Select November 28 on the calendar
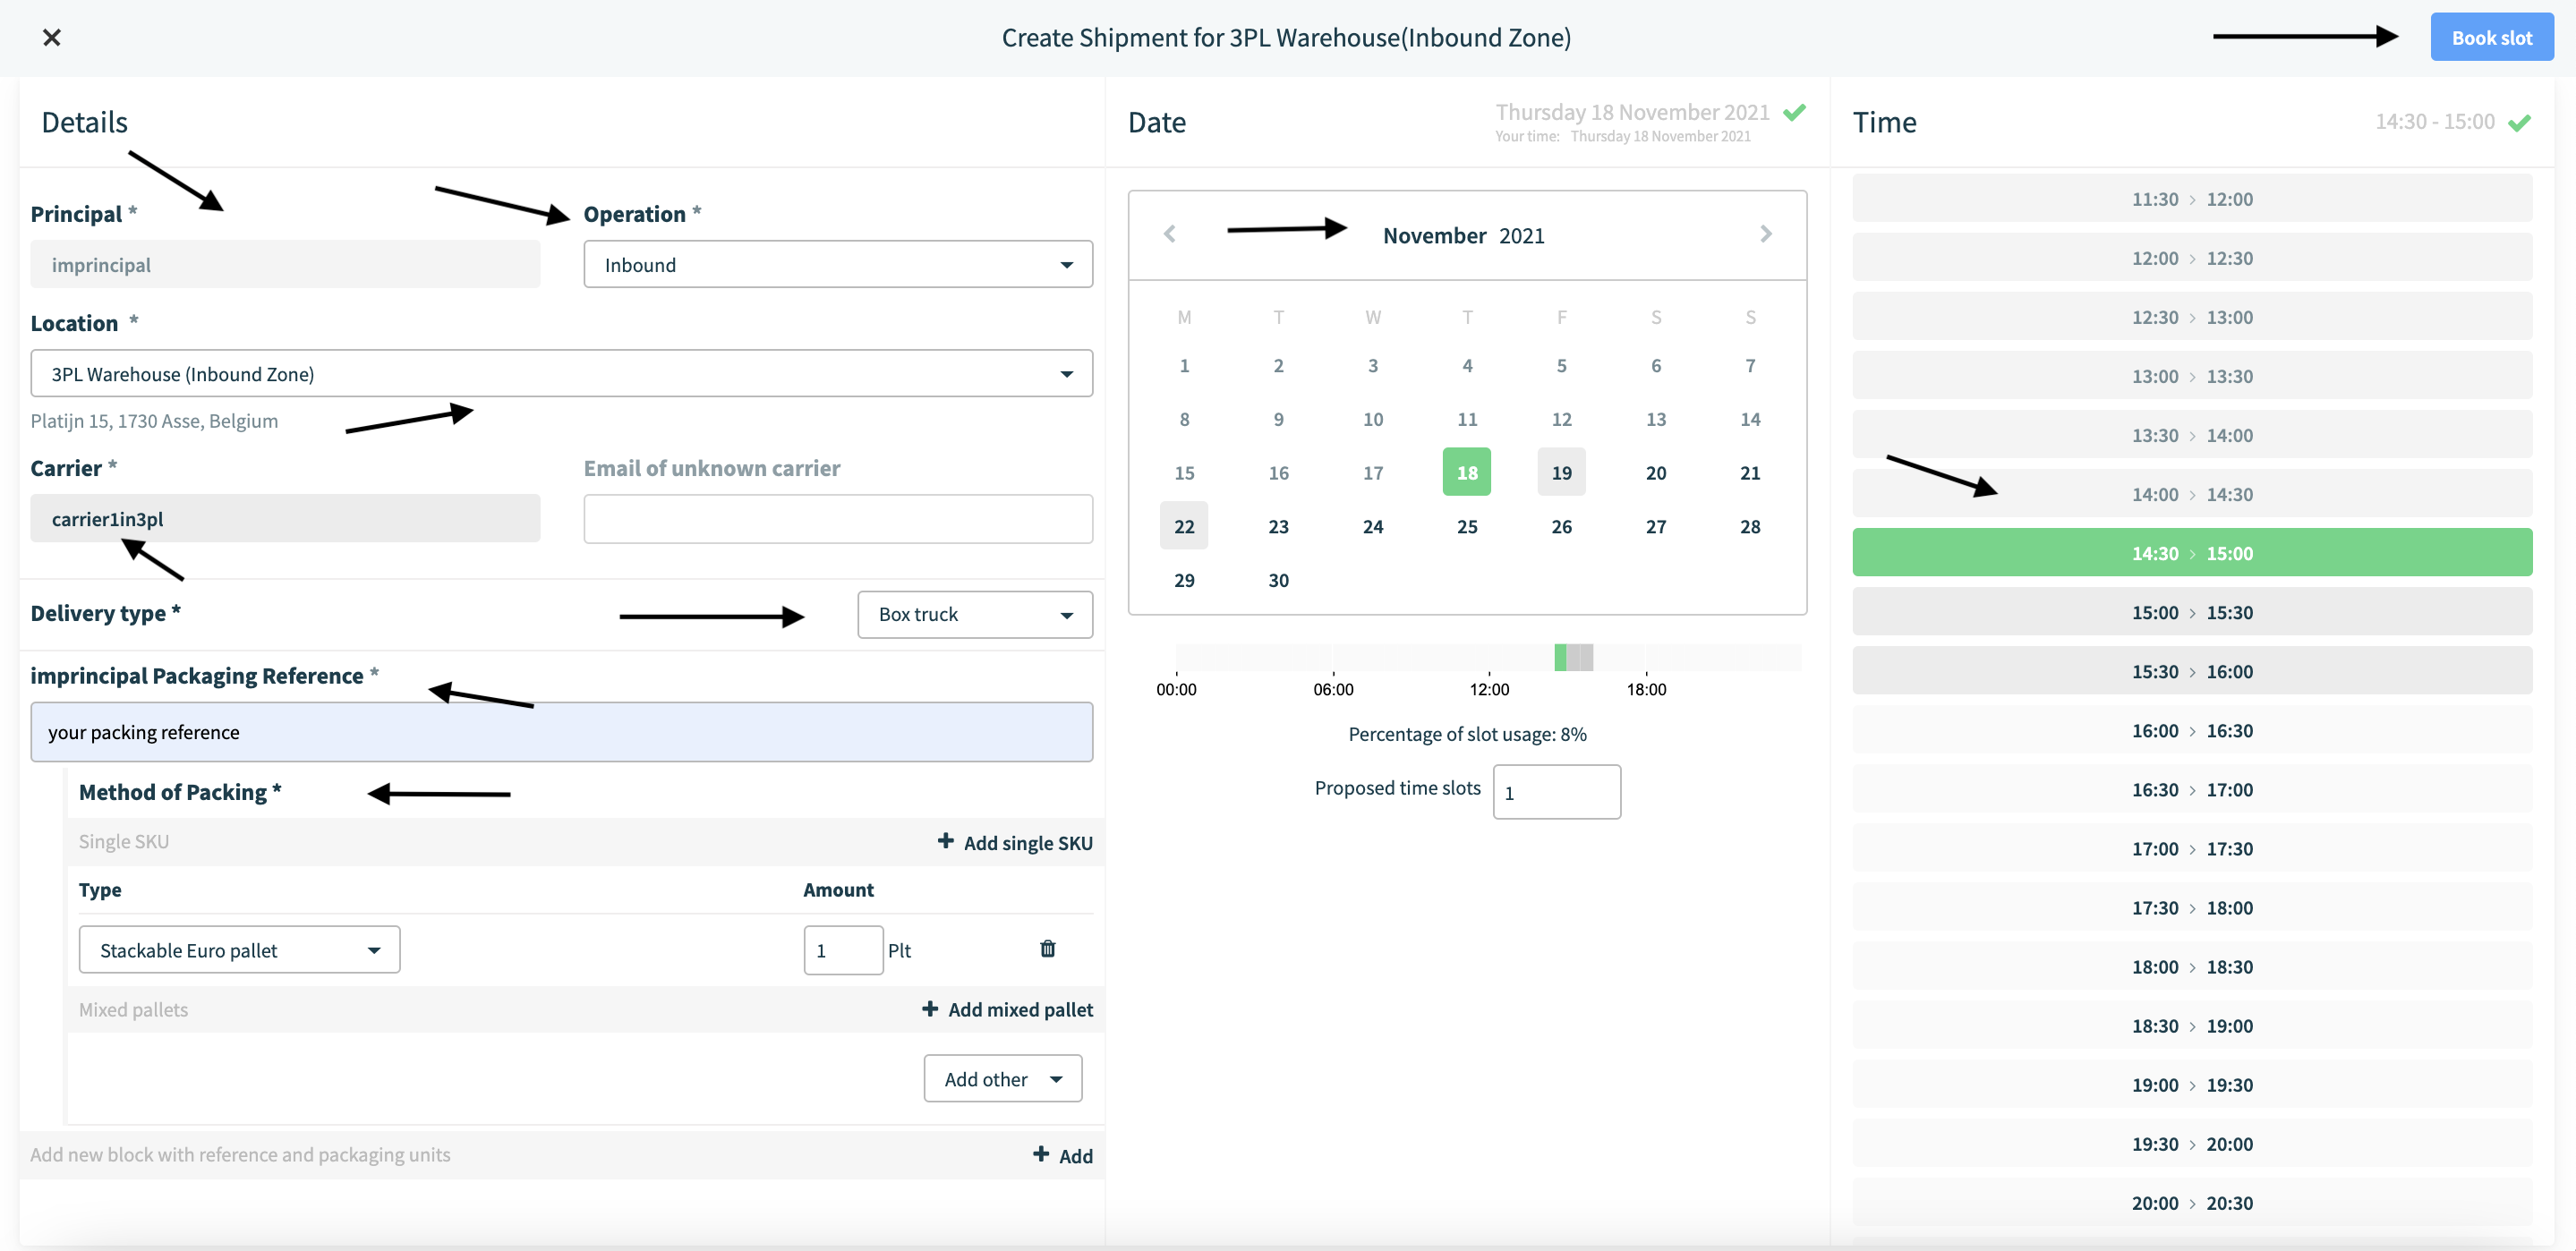This screenshot has width=2576, height=1251. 1749,526
